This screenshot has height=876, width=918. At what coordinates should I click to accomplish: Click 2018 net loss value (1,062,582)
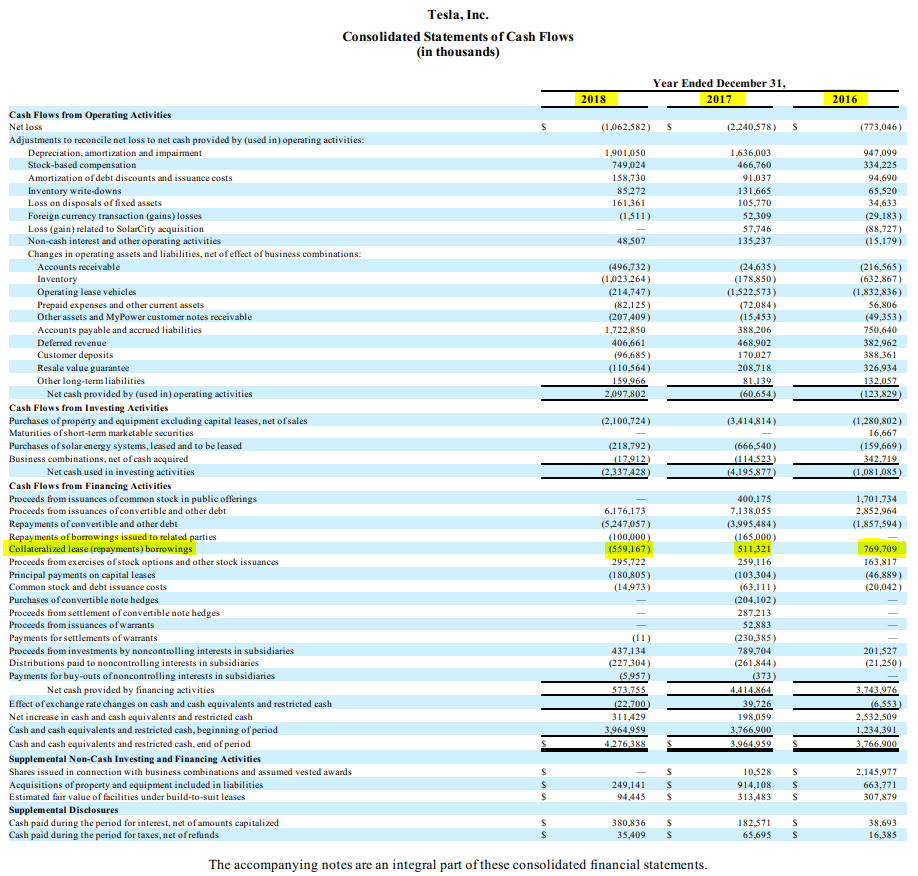(626, 127)
